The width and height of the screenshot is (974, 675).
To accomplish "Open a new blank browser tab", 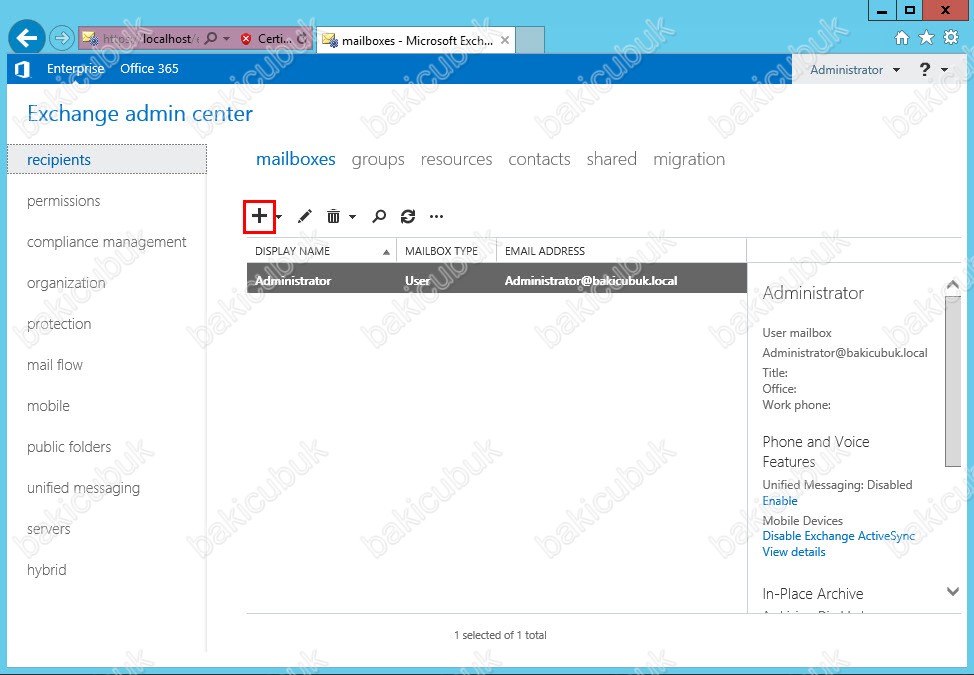I will click(x=530, y=40).
